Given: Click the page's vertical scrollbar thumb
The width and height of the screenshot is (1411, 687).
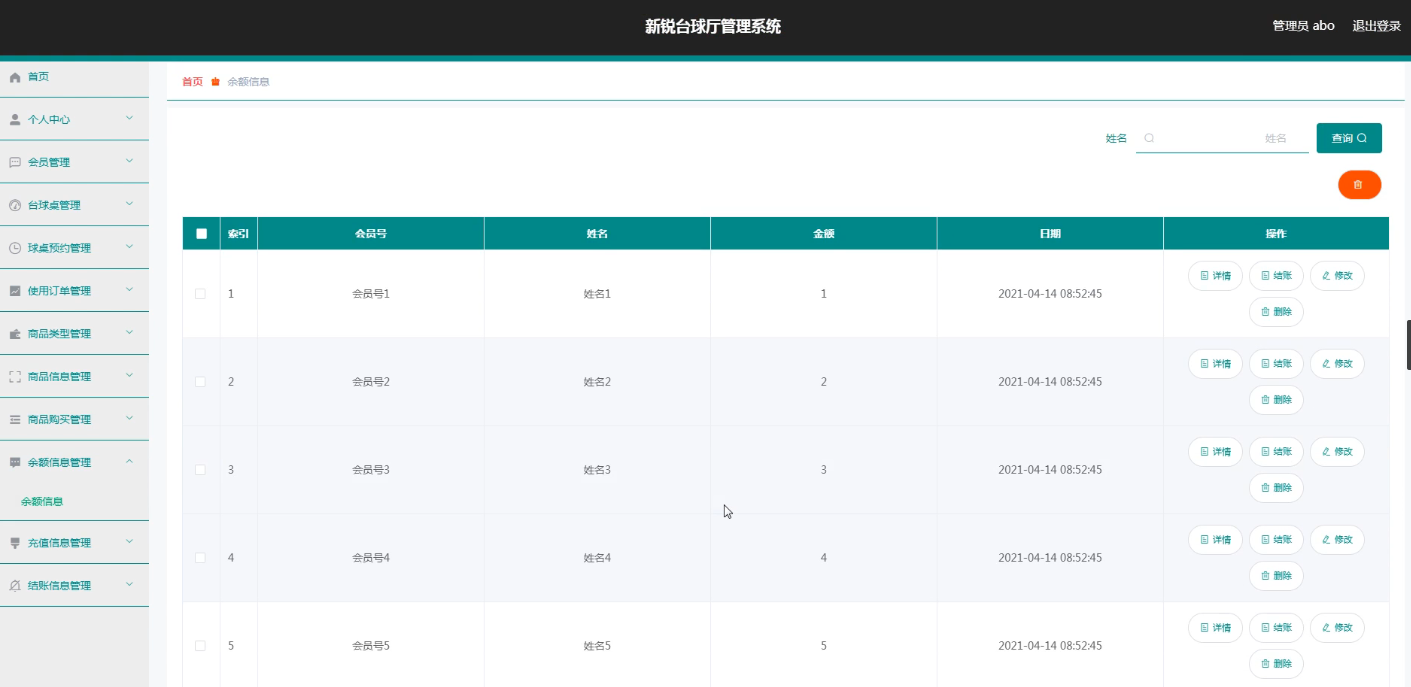Looking at the screenshot, I should pos(1408,345).
